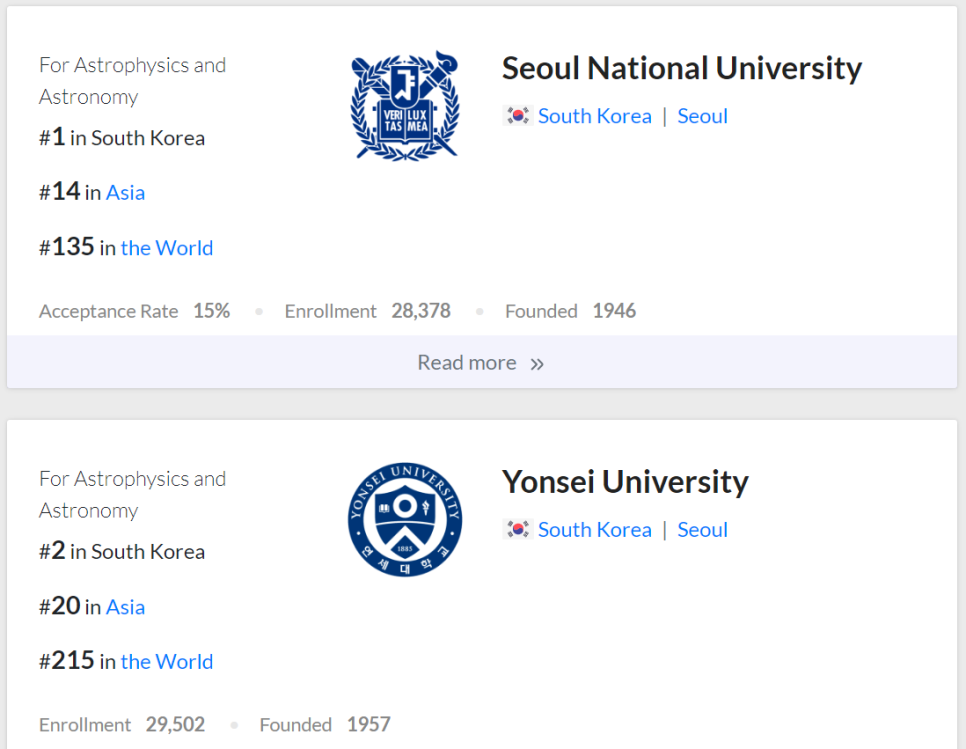Select the Founded 1946 value
Image resolution: width=966 pixels, height=749 pixels.
(614, 310)
